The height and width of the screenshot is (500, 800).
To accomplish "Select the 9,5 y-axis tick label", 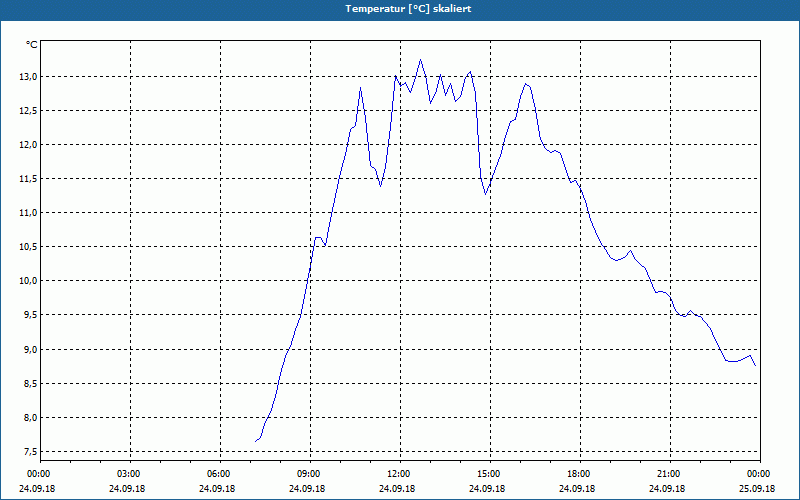I will (30, 315).
